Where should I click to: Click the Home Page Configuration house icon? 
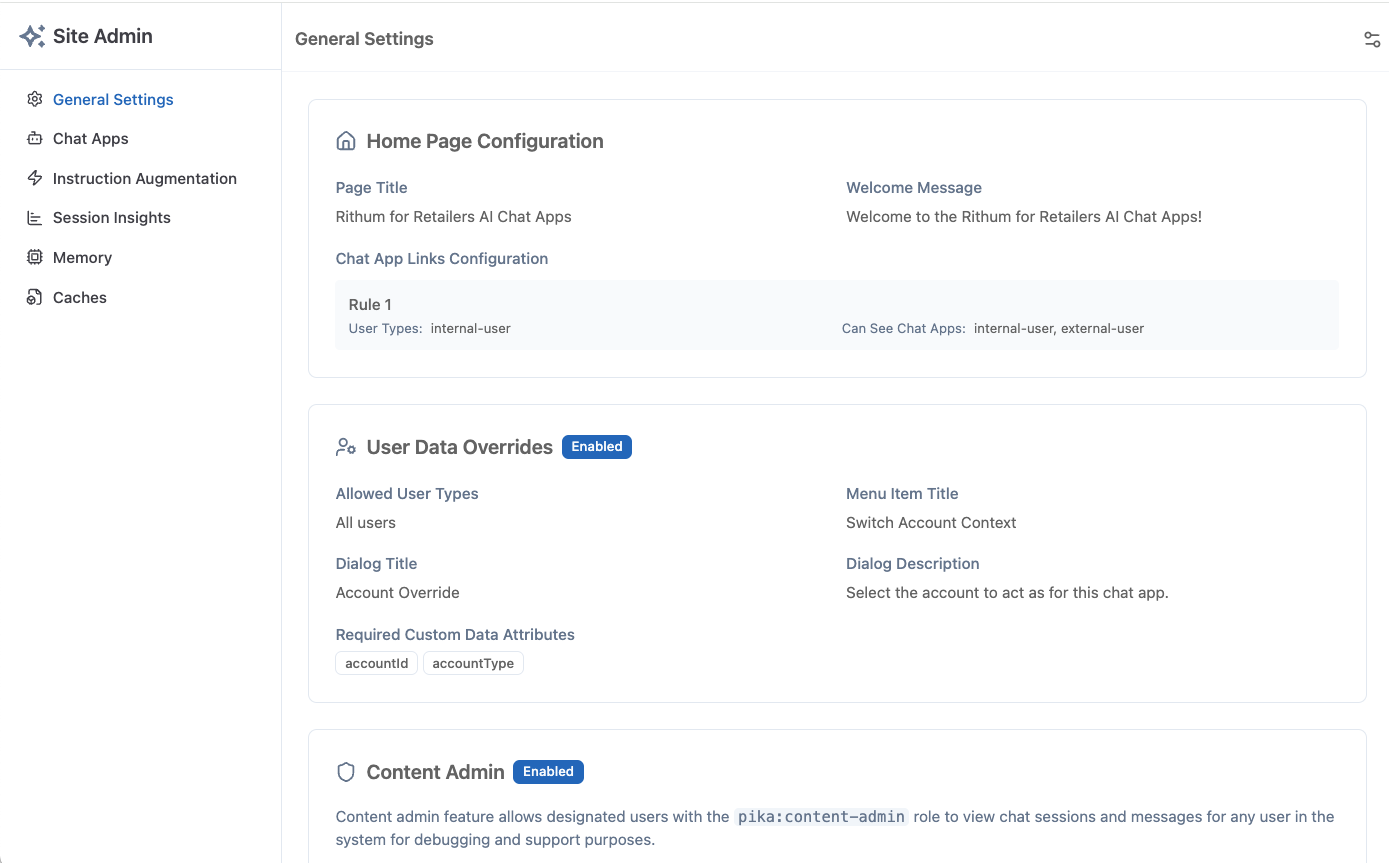point(346,141)
